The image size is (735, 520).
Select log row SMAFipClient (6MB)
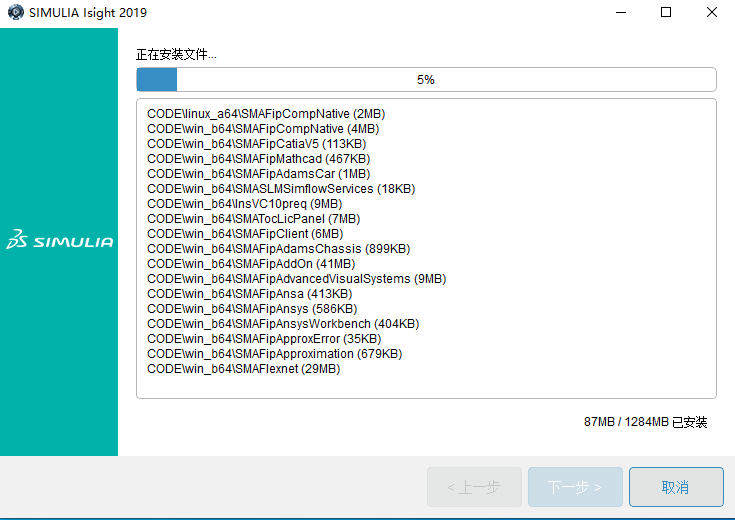[x=245, y=234]
